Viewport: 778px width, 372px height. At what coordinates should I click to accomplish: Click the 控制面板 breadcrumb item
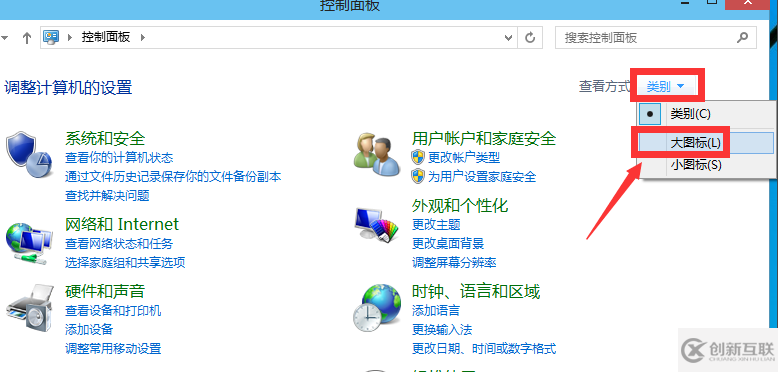tap(106, 37)
